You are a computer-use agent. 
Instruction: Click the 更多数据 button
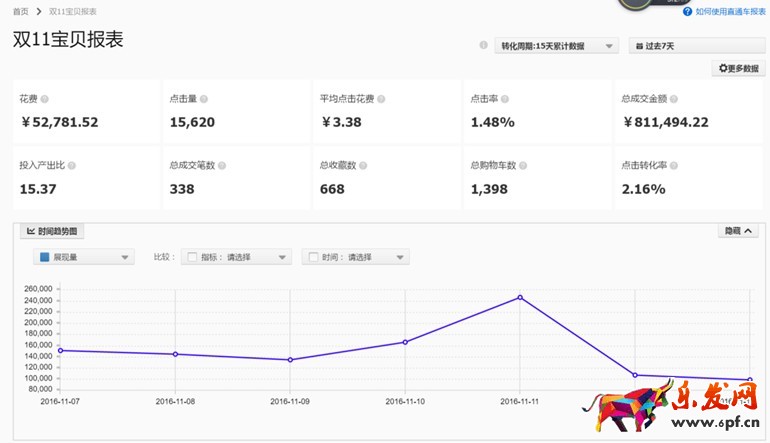pos(738,69)
